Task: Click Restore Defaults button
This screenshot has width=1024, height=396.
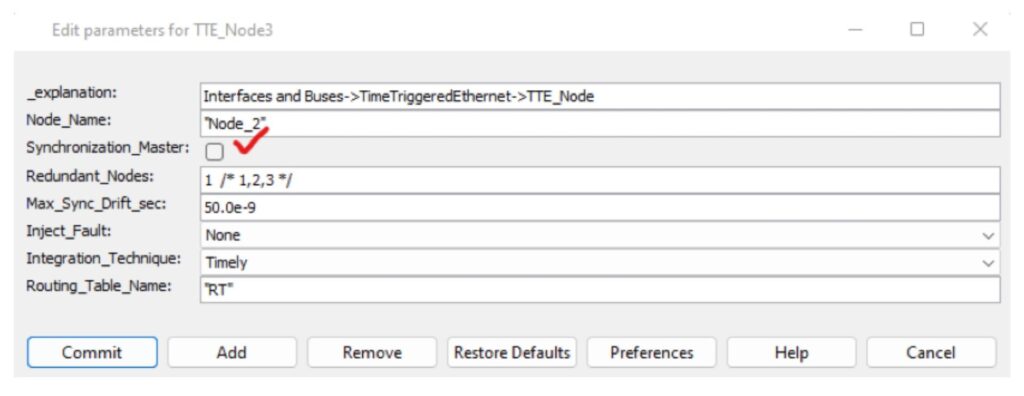Action: pyautogui.click(x=511, y=353)
